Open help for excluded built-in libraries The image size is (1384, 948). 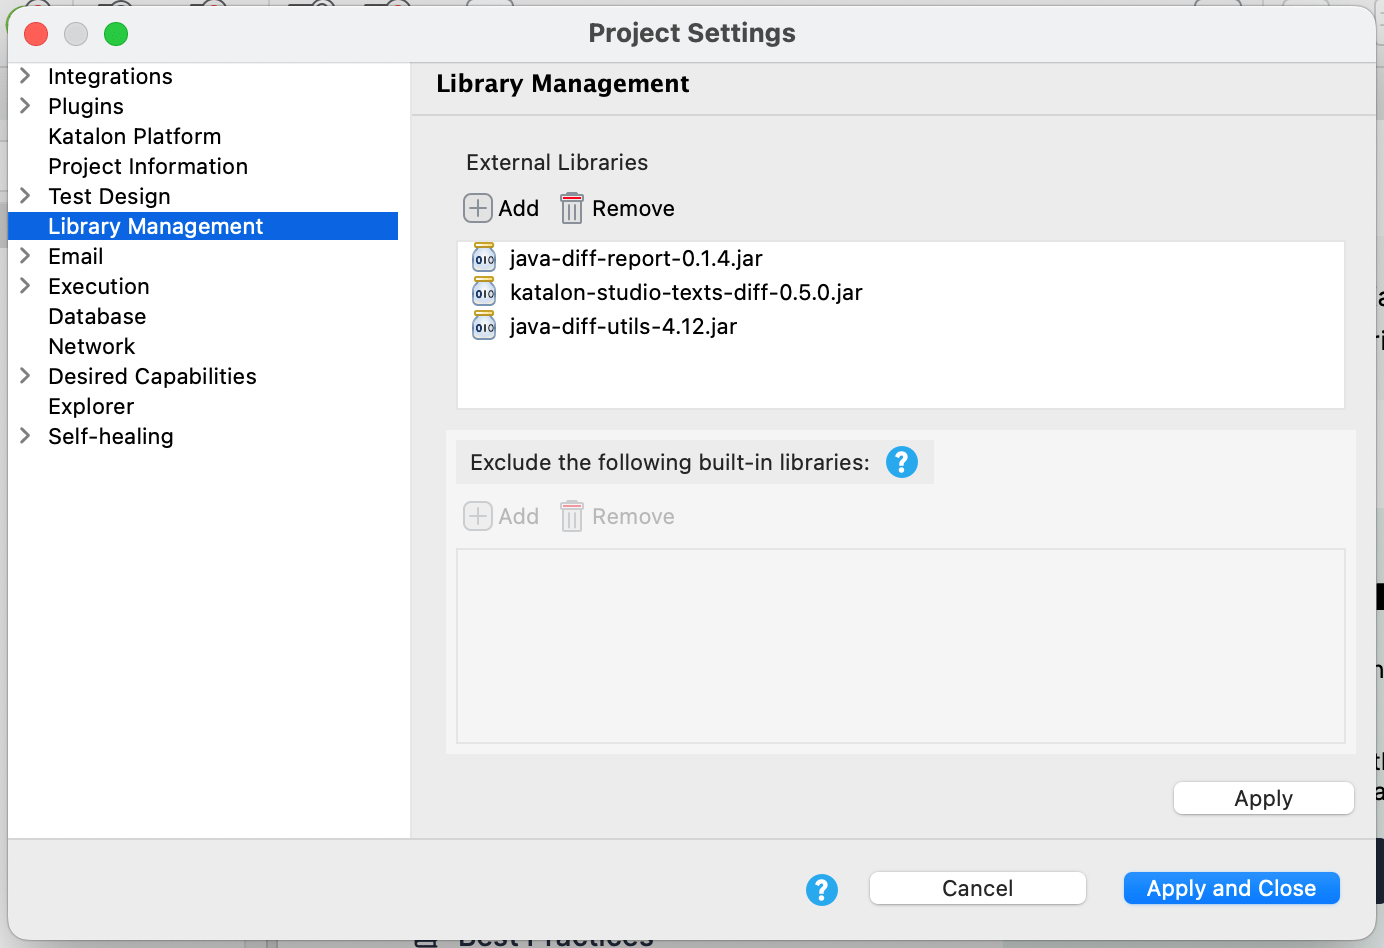(901, 462)
